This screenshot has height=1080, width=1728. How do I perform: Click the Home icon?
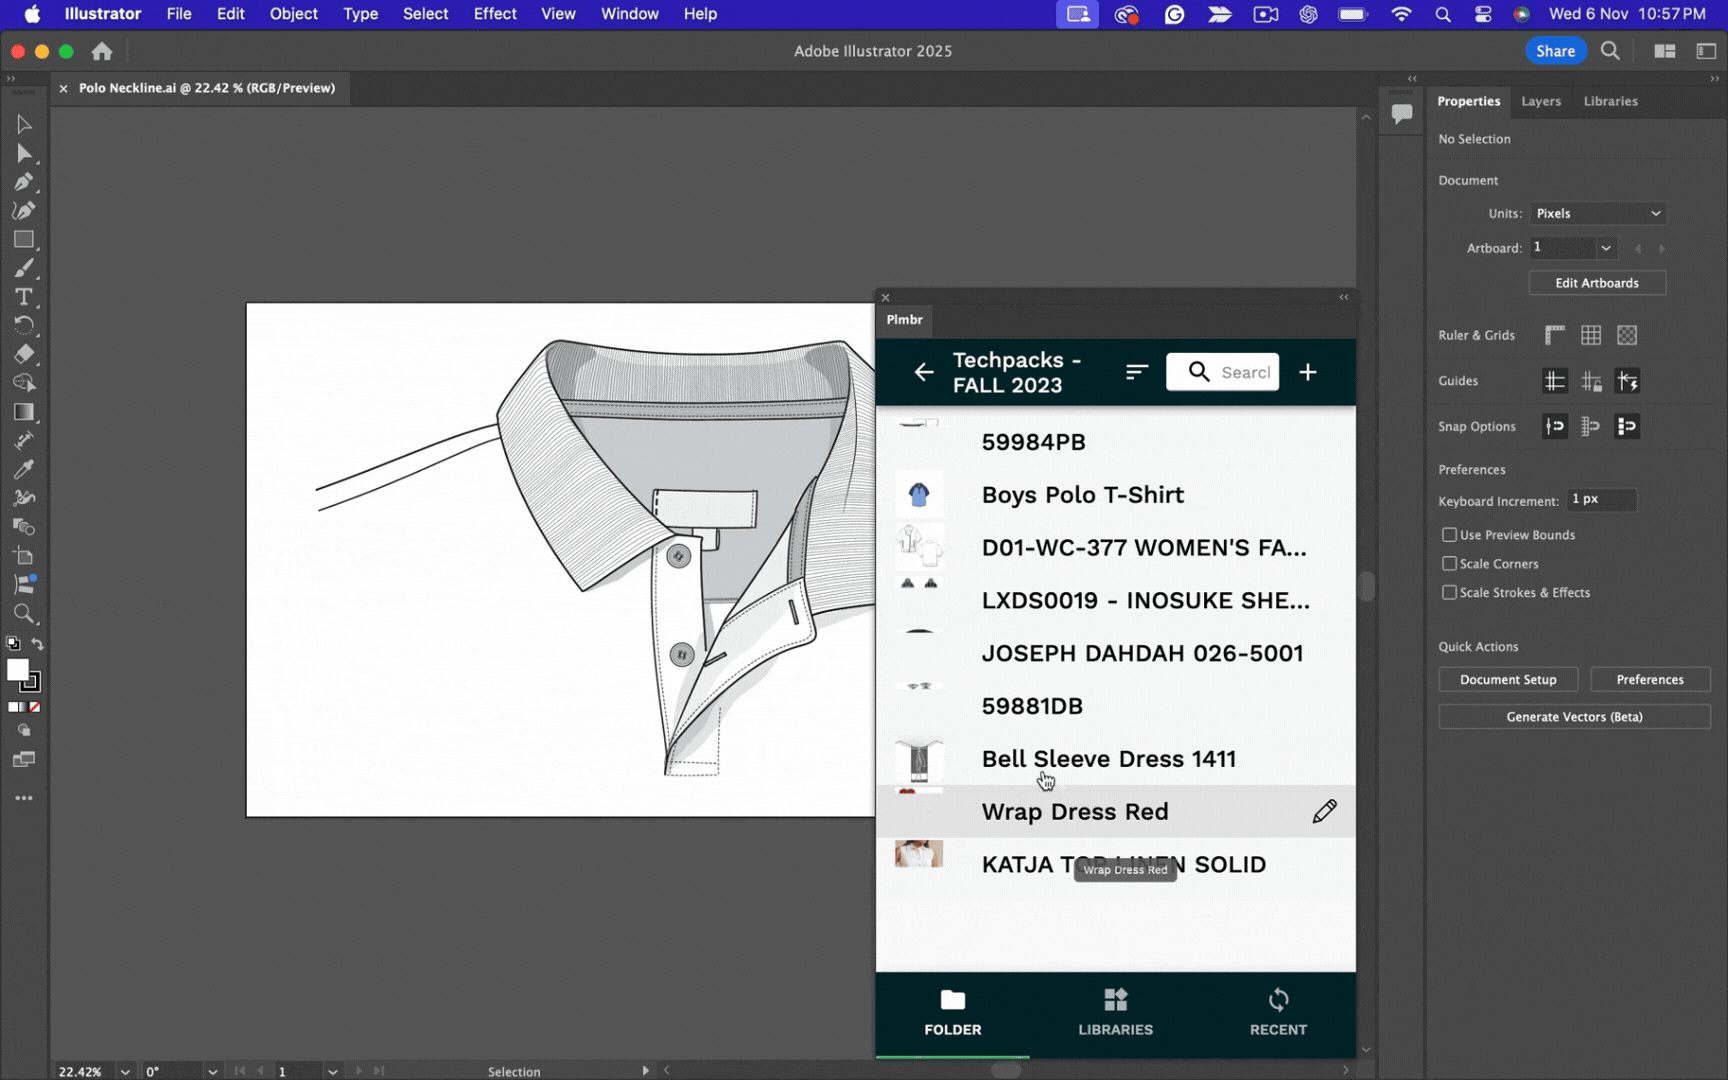coord(102,51)
